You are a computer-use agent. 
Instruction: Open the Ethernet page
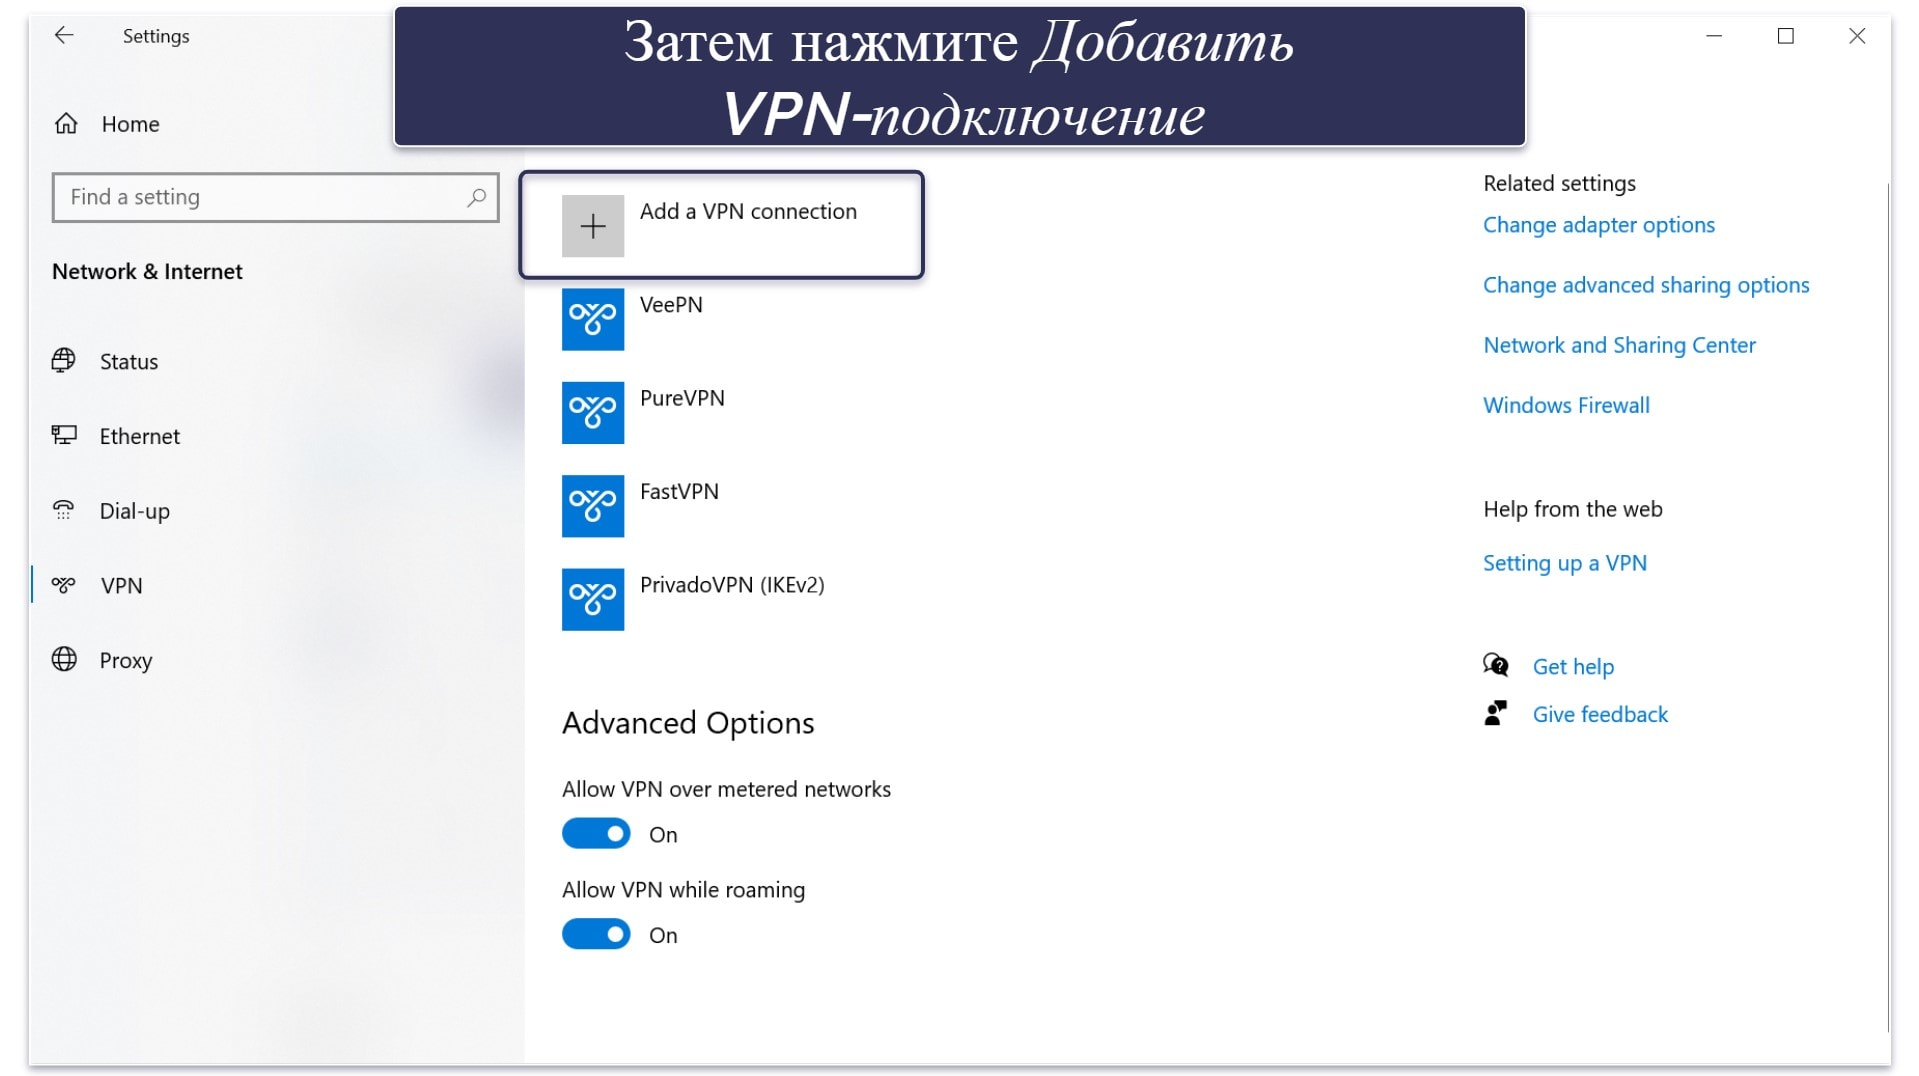click(x=140, y=436)
